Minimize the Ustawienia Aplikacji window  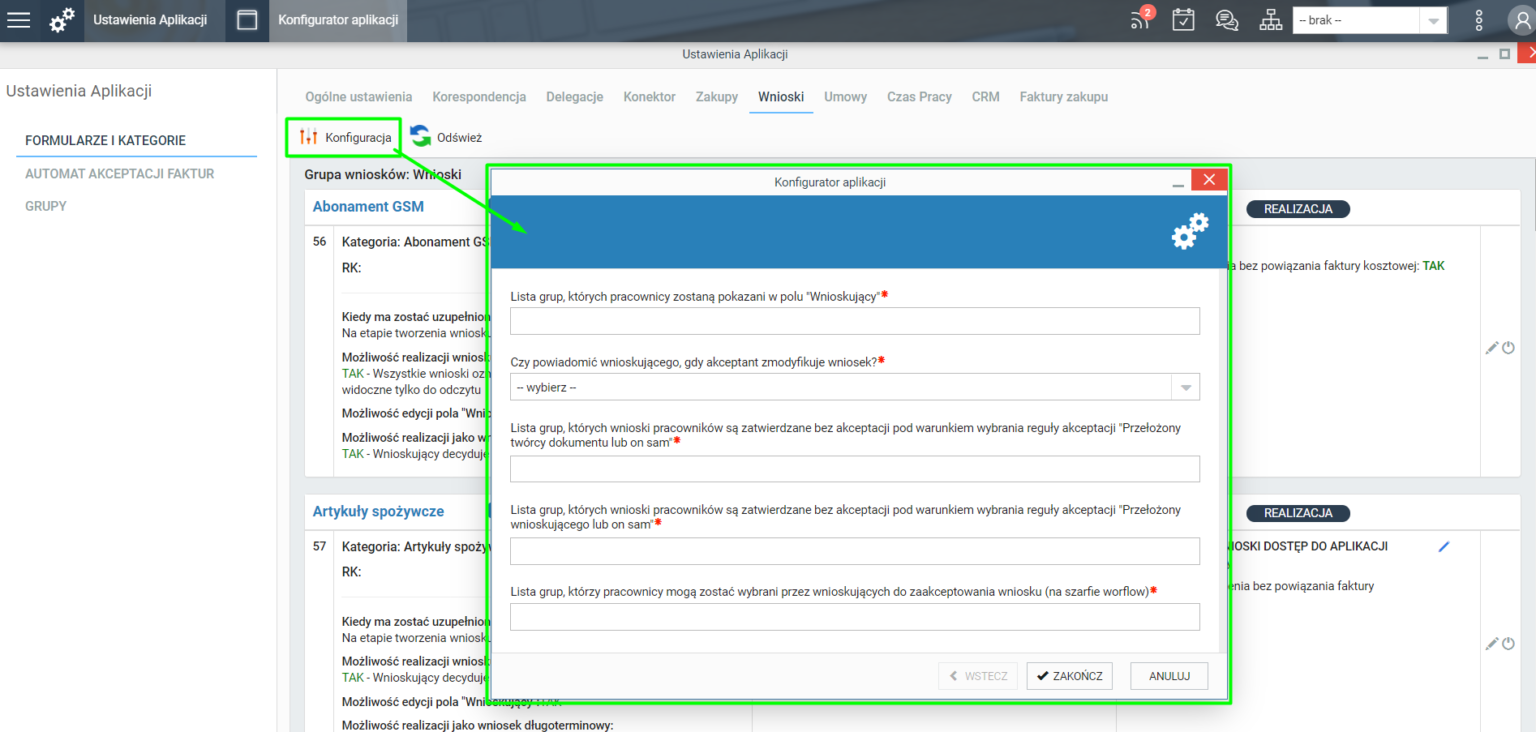tap(1482, 54)
